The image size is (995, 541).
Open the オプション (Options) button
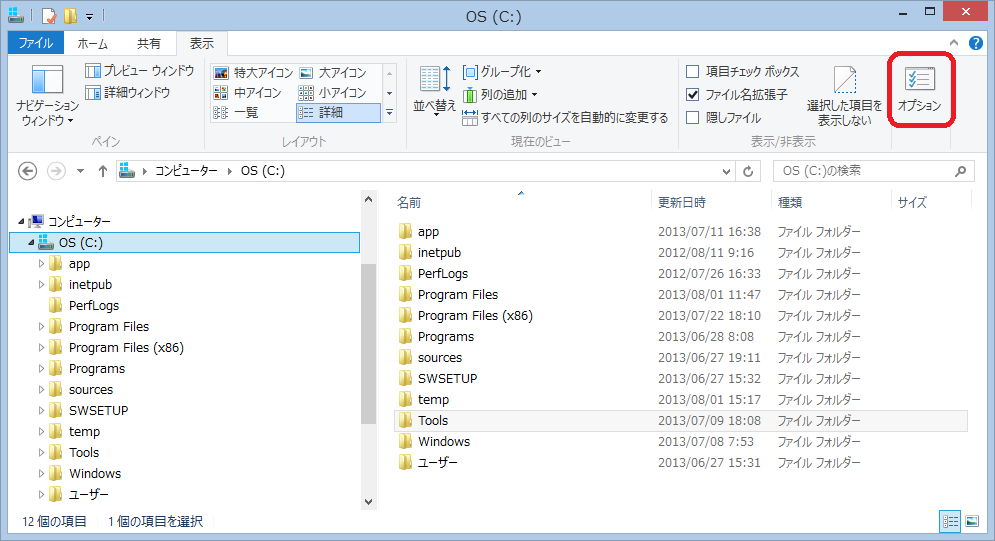tap(919, 89)
